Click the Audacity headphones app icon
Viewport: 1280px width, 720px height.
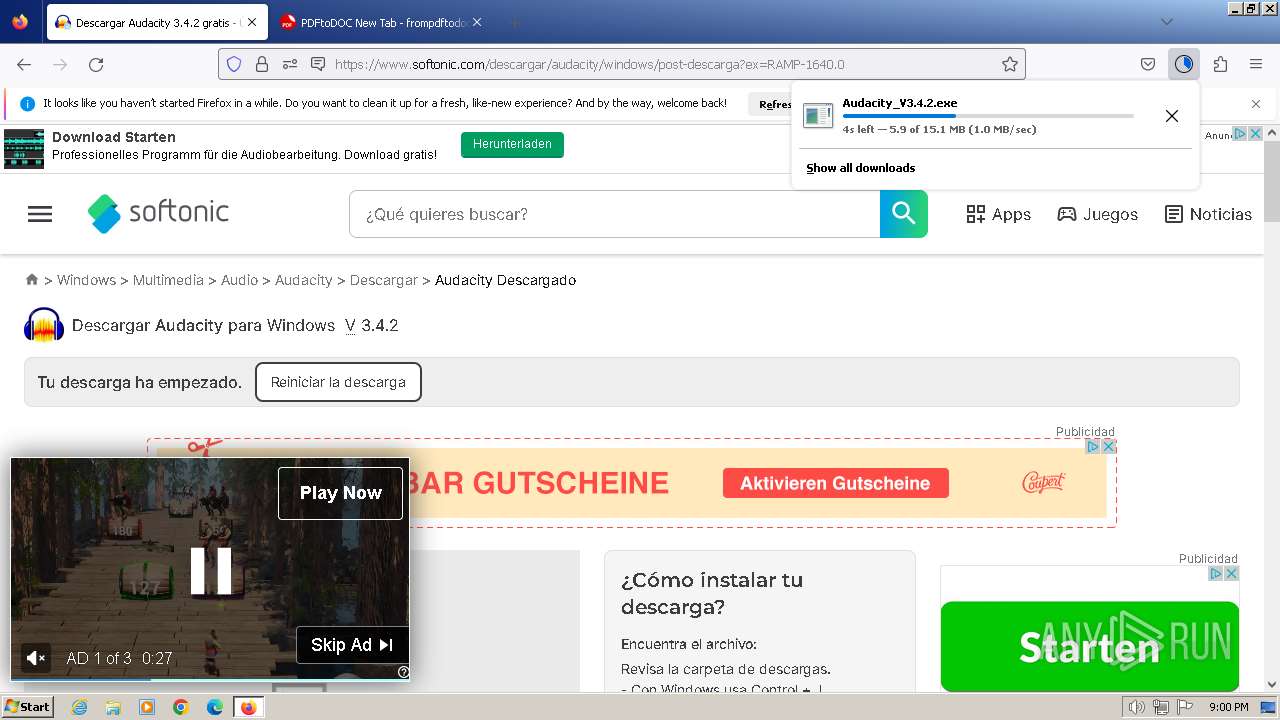pos(44,325)
